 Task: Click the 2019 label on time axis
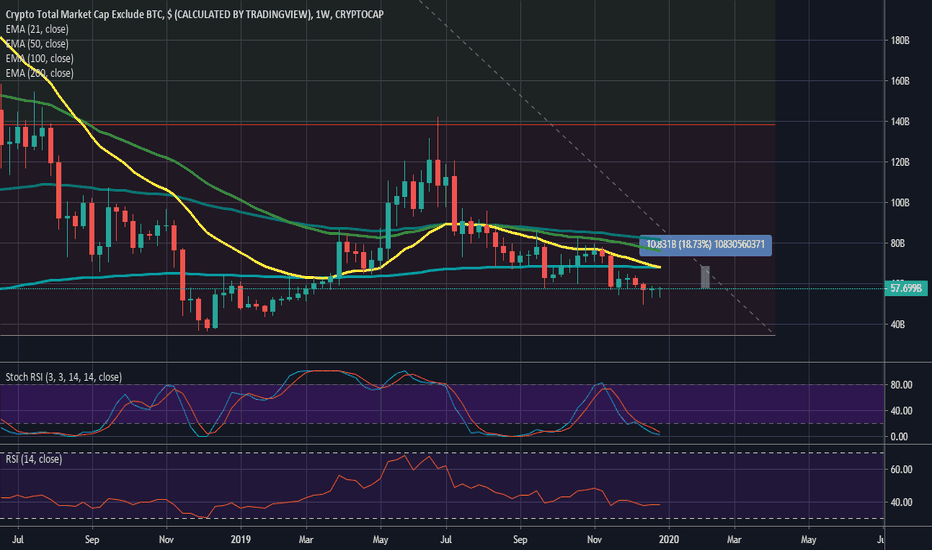(240, 539)
